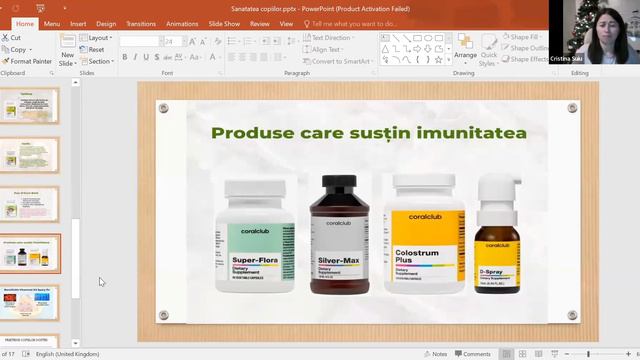Open the Text Direction dropdown

point(329,38)
